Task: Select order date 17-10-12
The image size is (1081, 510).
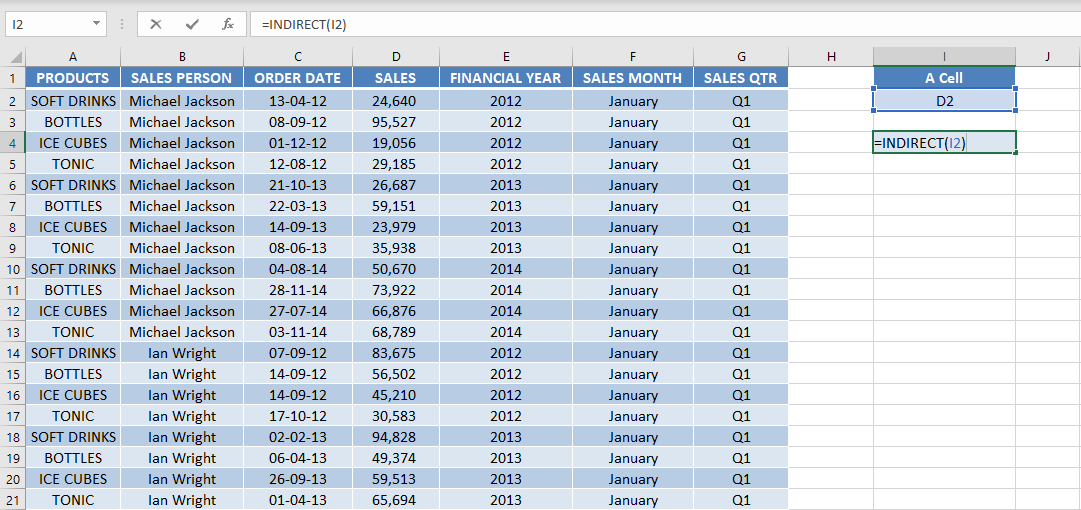Action: [x=298, y=416]
